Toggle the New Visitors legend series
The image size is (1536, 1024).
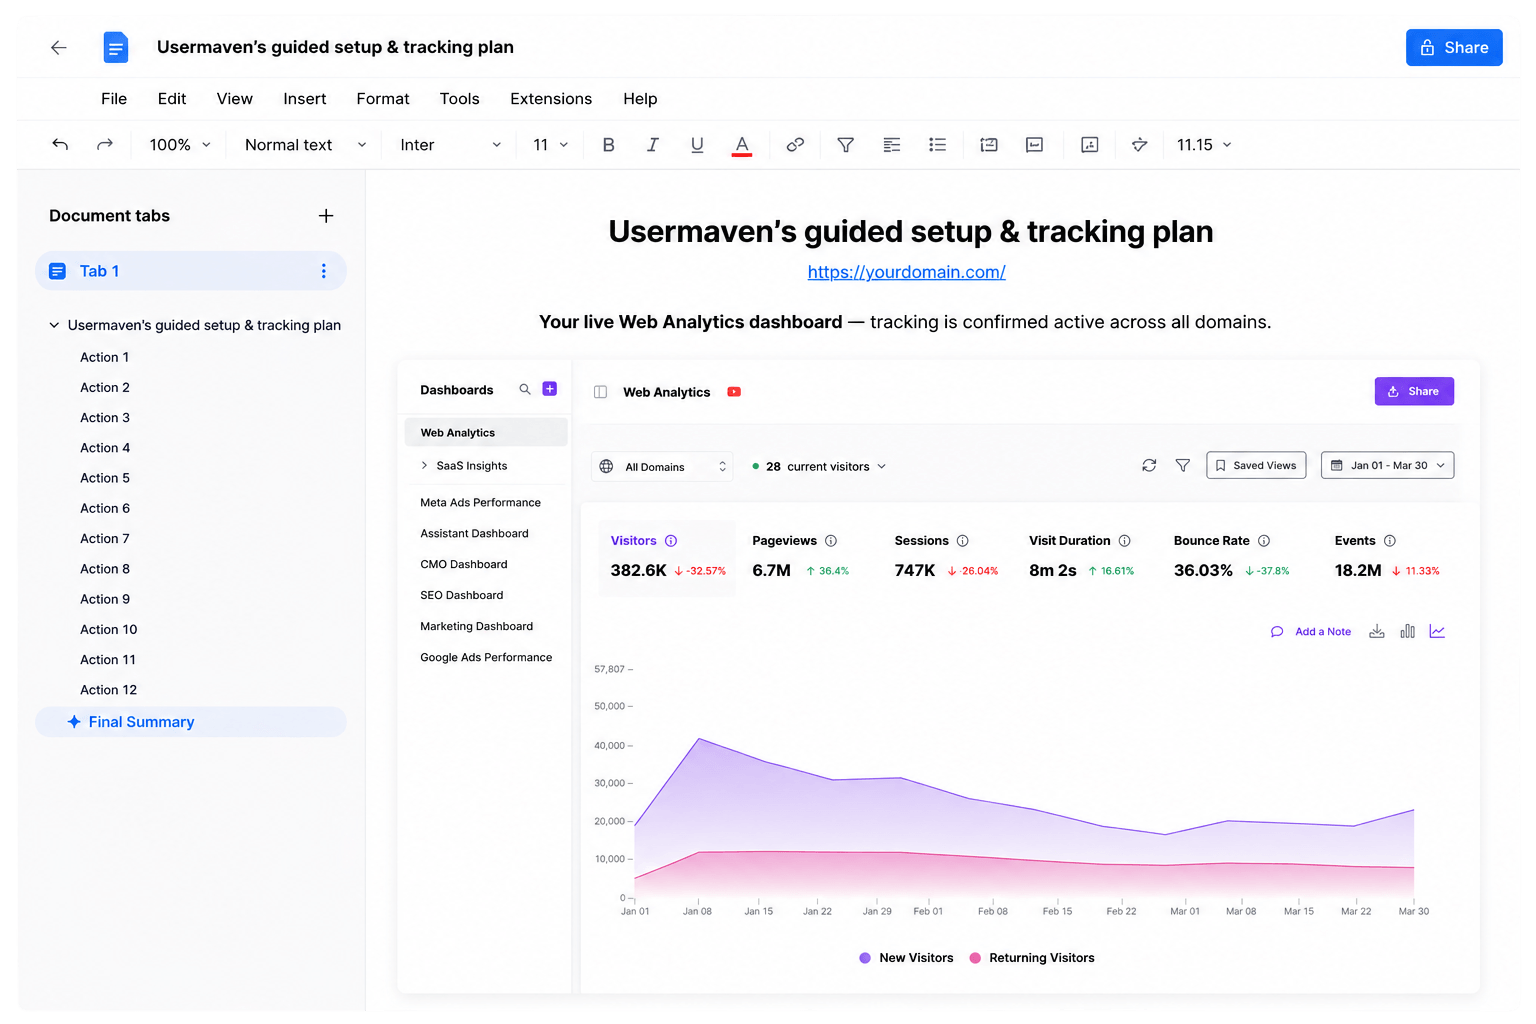coord(906,958)
